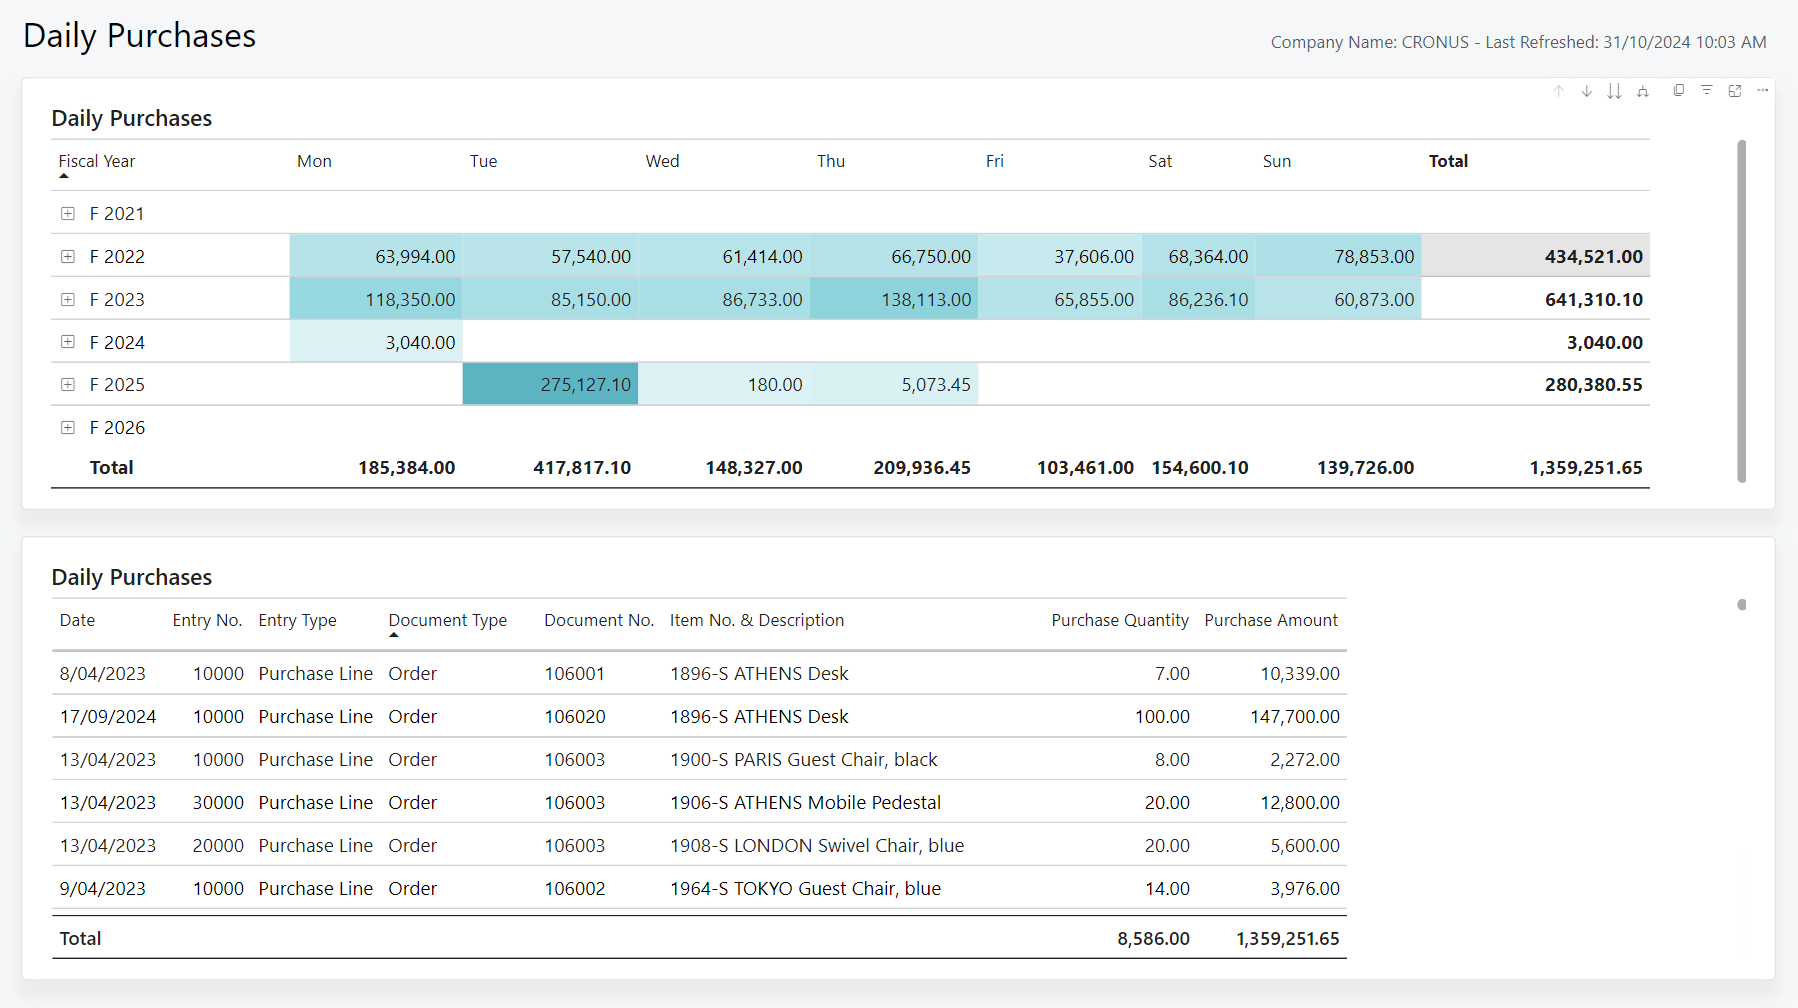The width and height of the screenshot is (1798, 1008).
Task: Sort by Entry No. column header
Action: 207,620
